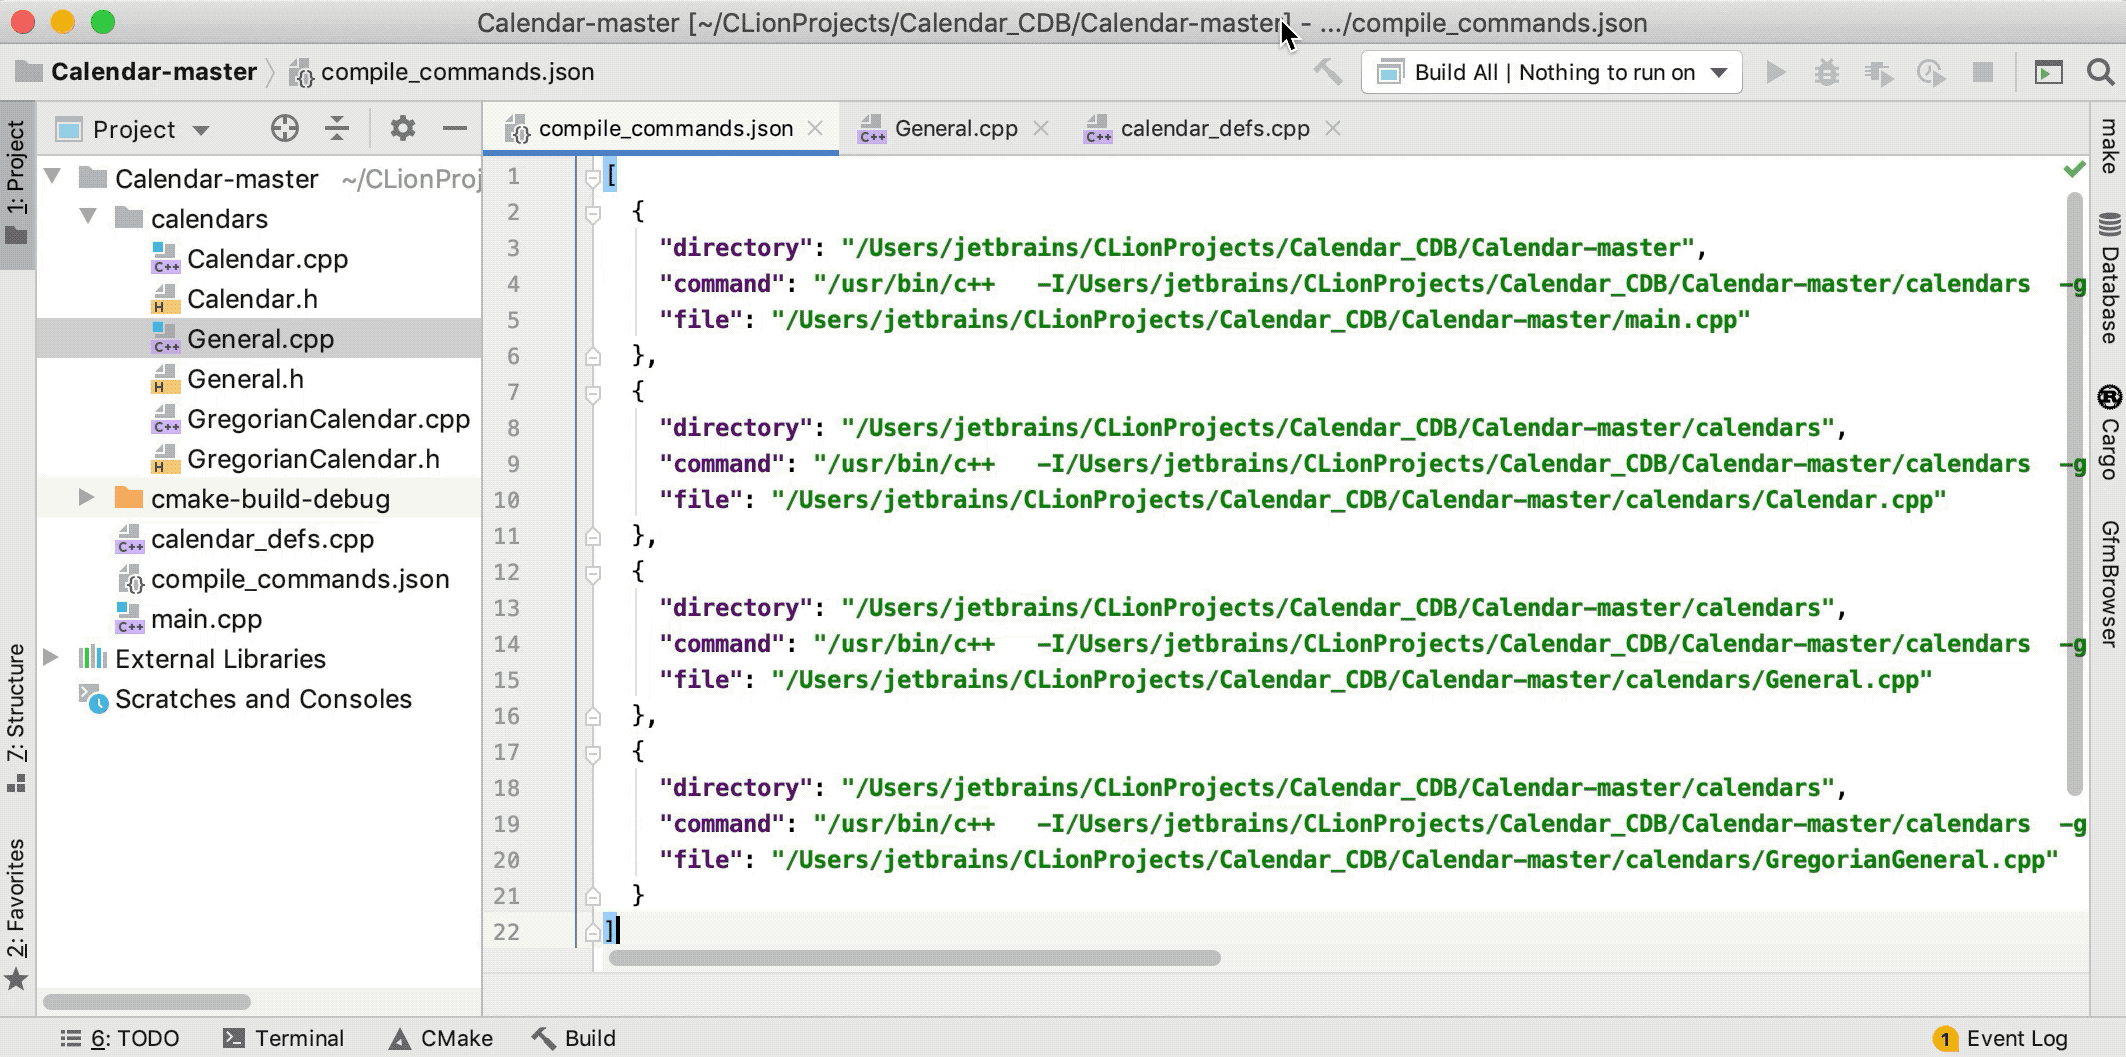Collapse all nodes in the Project tree
Viewport: 2126px width, 1057px height.
337,129
